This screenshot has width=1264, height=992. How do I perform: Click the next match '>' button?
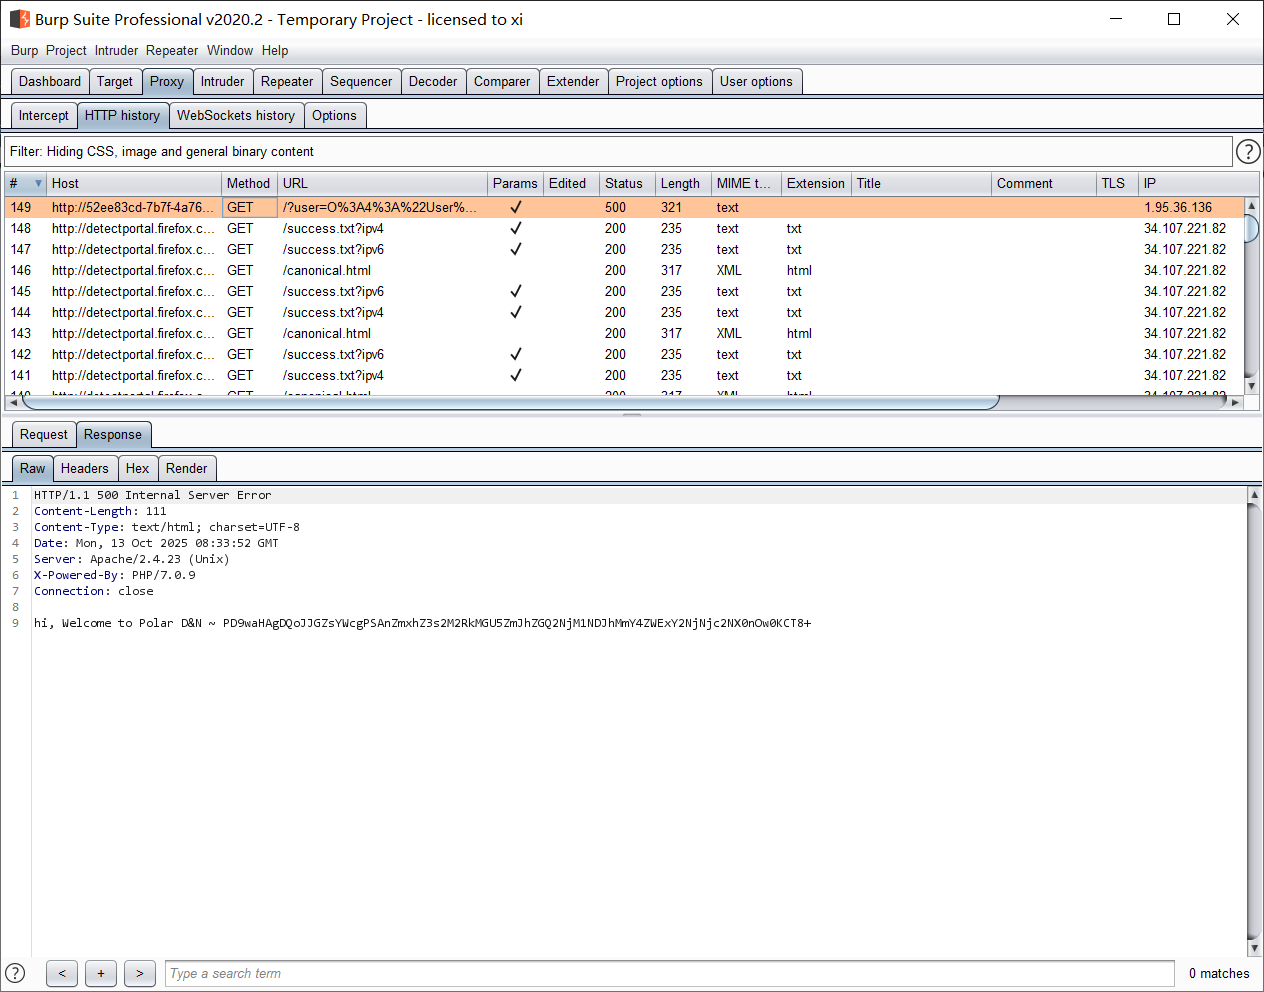(x=140, y=973)
